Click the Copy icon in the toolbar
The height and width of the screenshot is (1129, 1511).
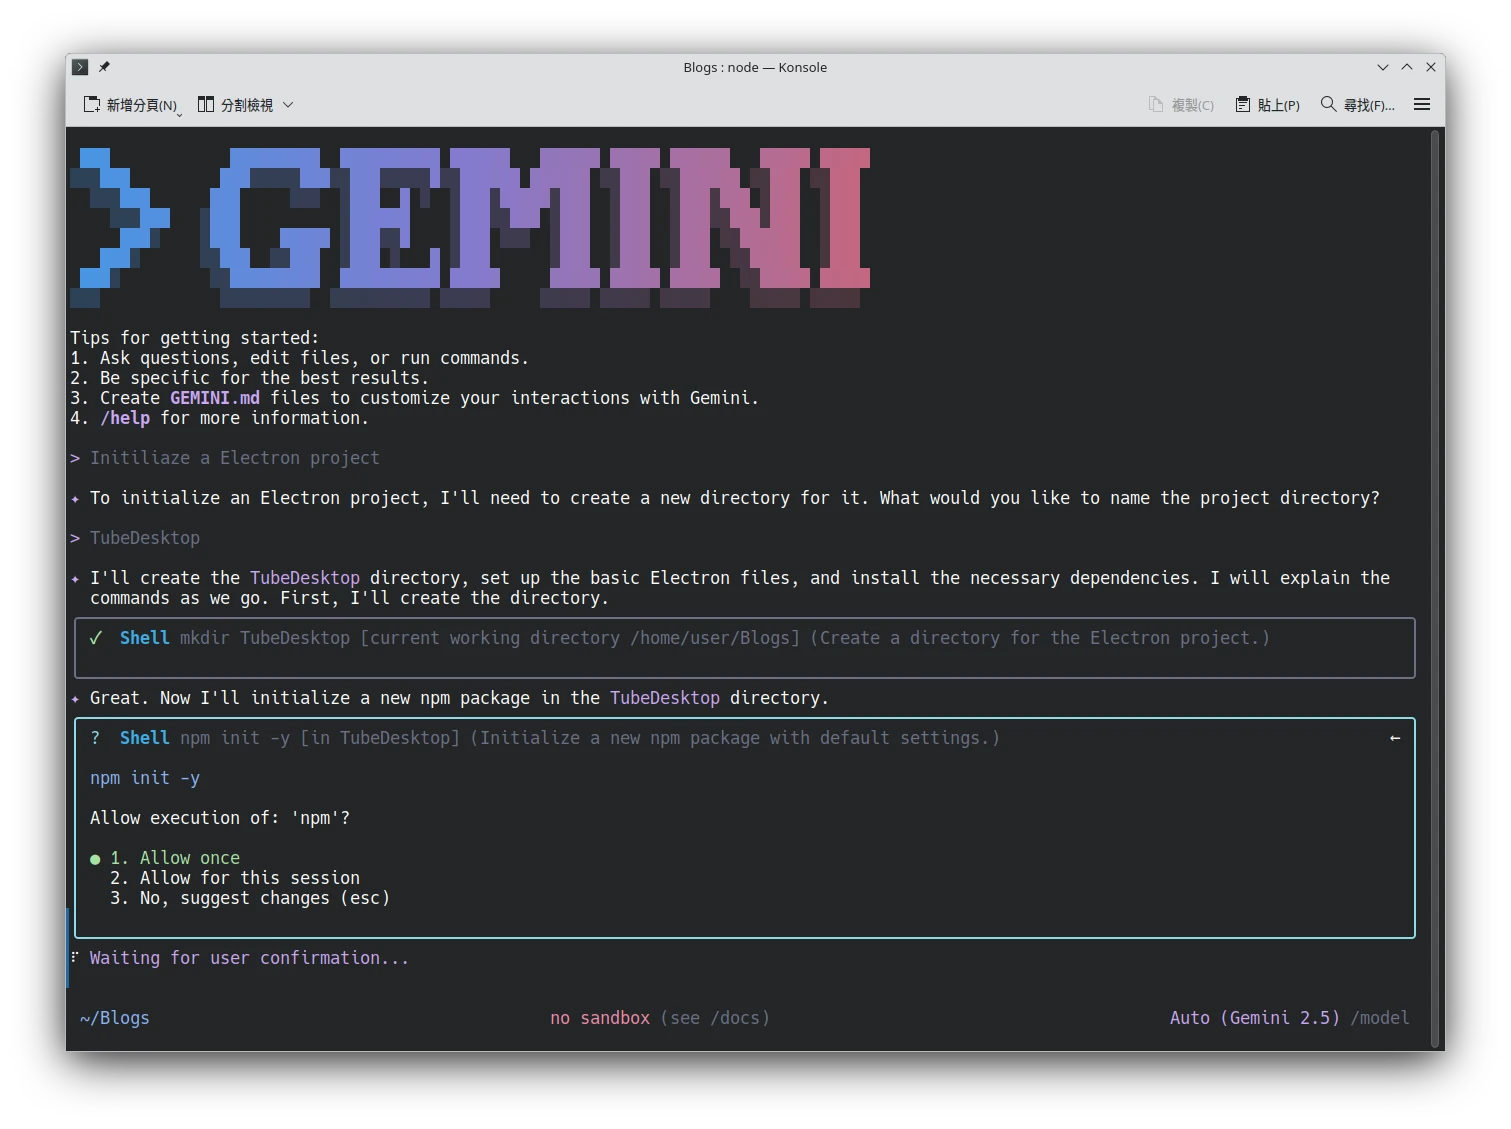(1156, 105)
